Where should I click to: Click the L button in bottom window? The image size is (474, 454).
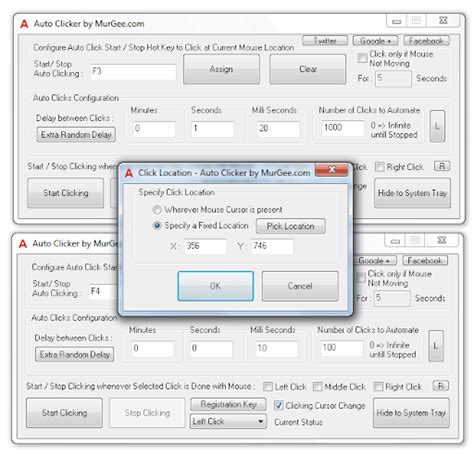pyautogui.click(x=436, y=346)
